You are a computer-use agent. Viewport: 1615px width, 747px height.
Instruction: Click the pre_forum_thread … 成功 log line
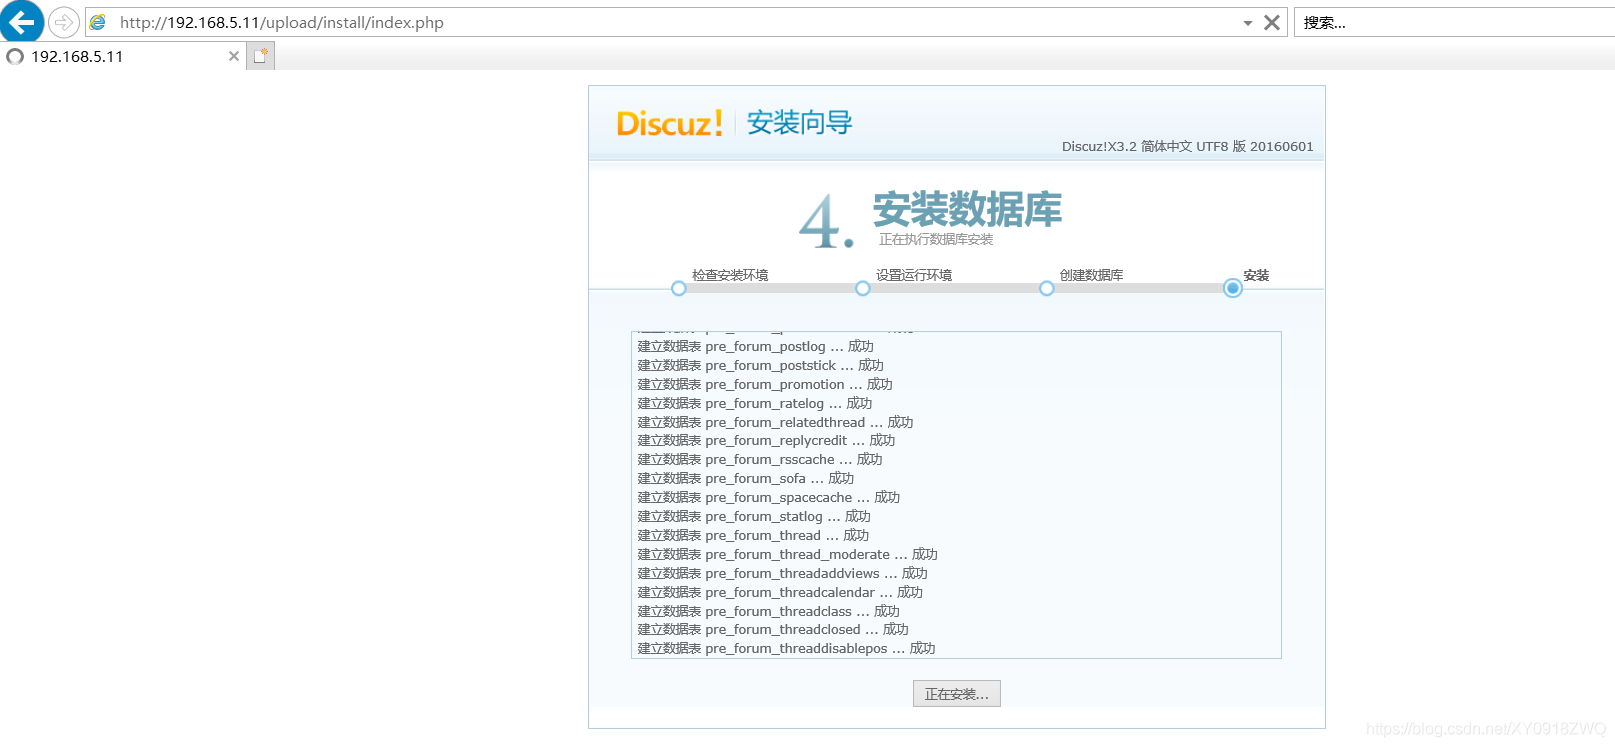pyautogui.click(x=754, y=535)
